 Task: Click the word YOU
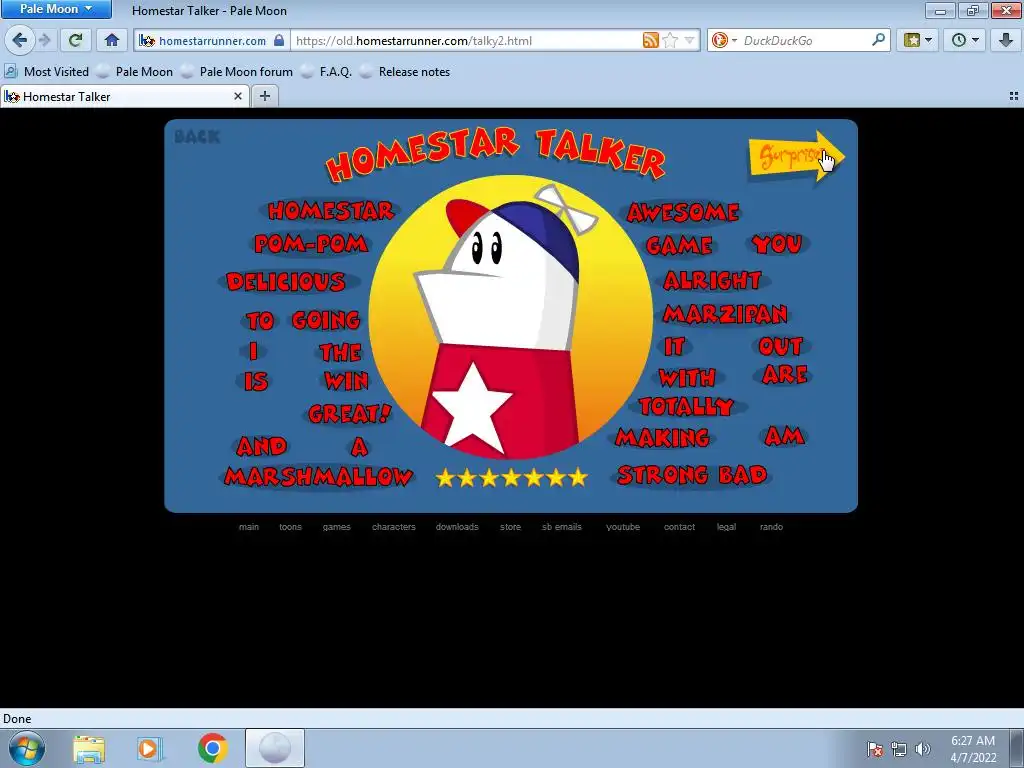click(x=777, y=244)
